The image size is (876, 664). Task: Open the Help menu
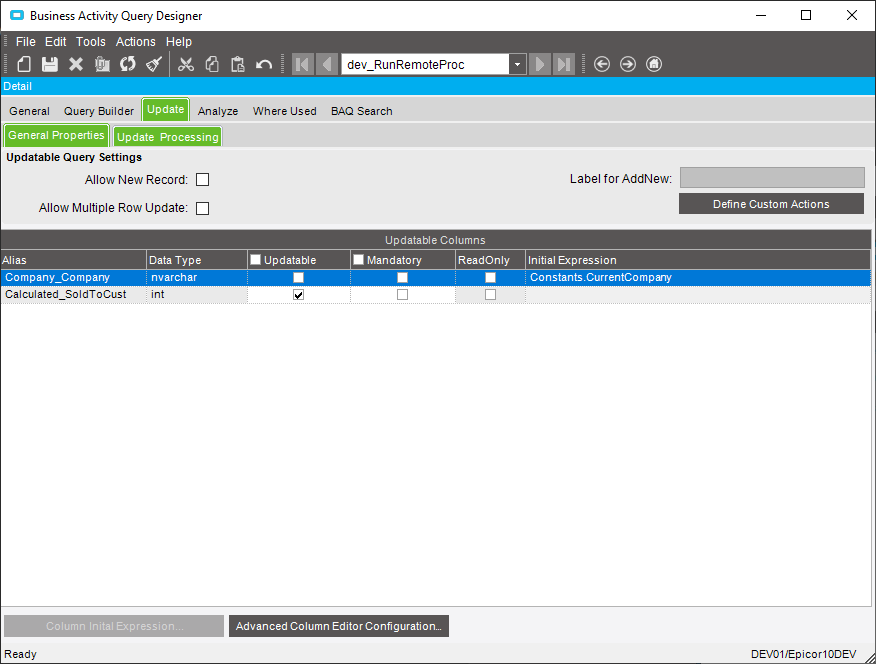179,42
